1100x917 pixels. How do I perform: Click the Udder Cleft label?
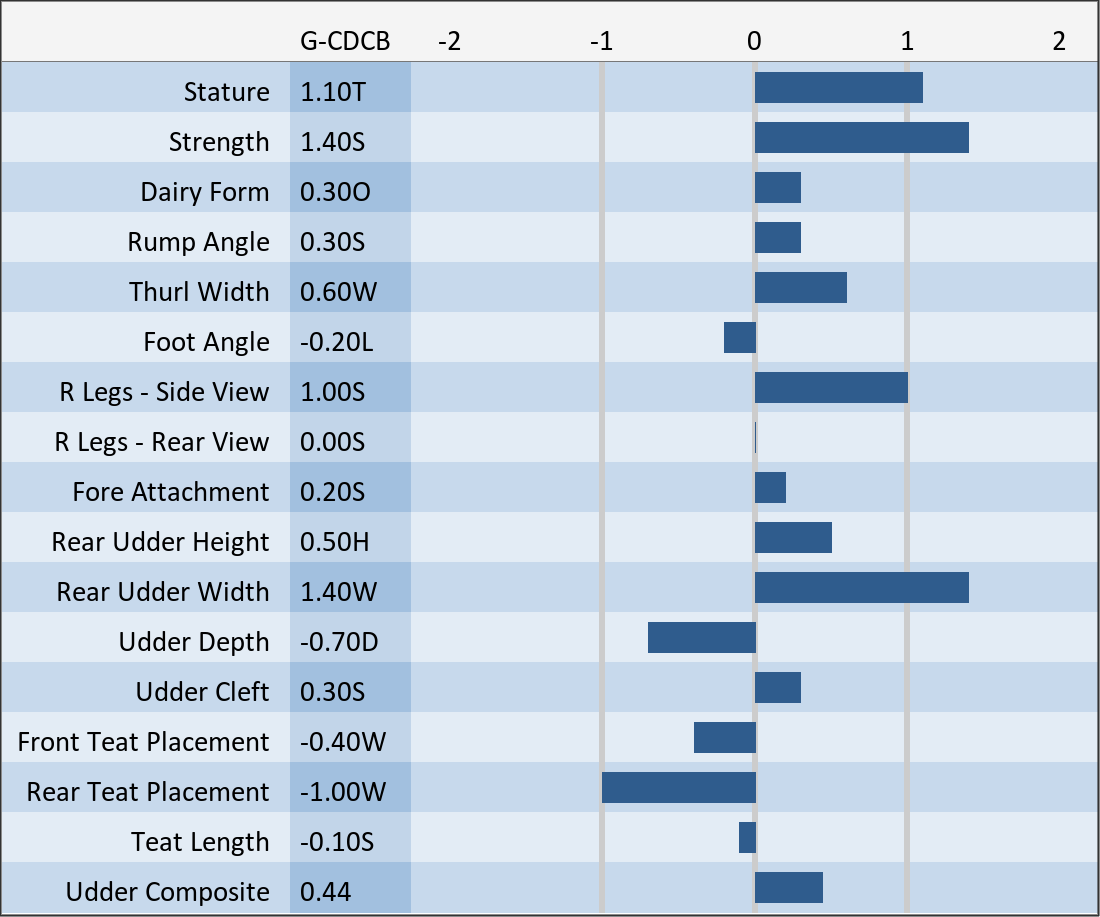click(202, 692)
